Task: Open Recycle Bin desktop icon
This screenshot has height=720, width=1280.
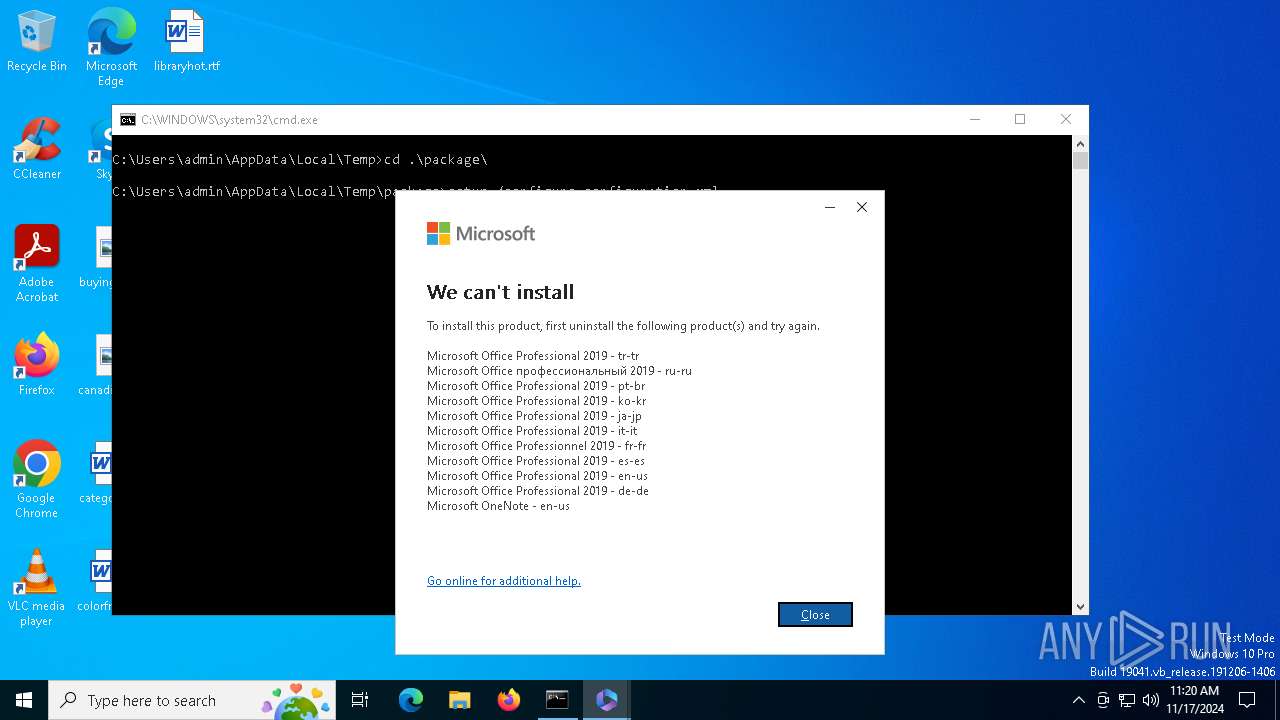Action: click(x=37, y=42)
